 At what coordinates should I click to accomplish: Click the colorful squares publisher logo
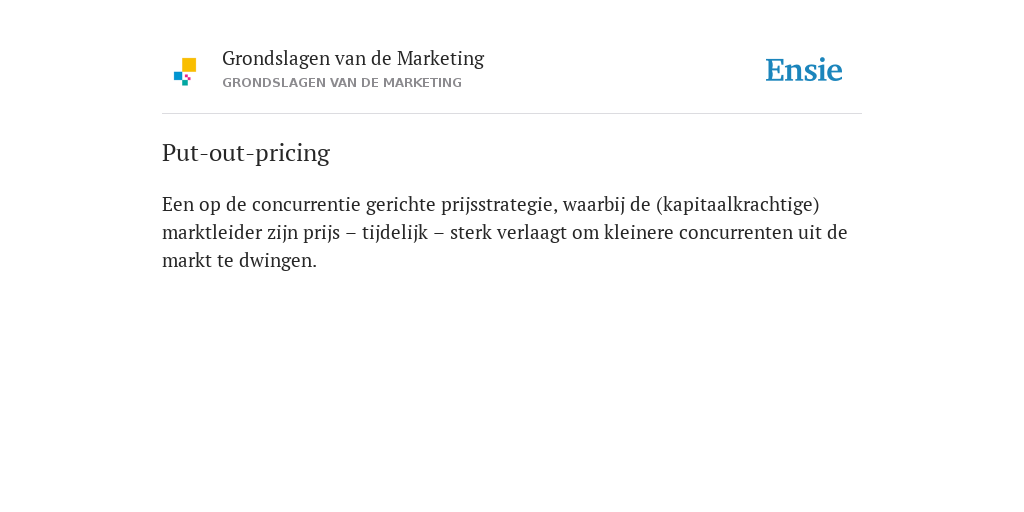[x=185, y=72]
